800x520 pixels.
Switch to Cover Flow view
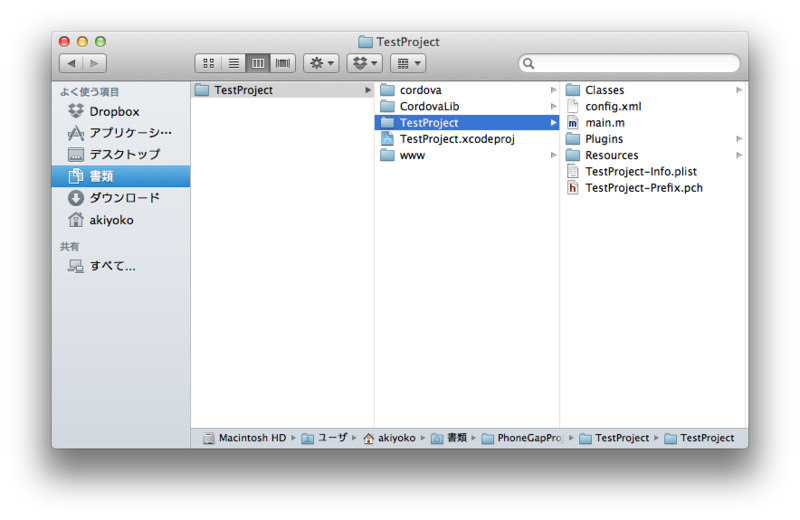click(283, 63)
